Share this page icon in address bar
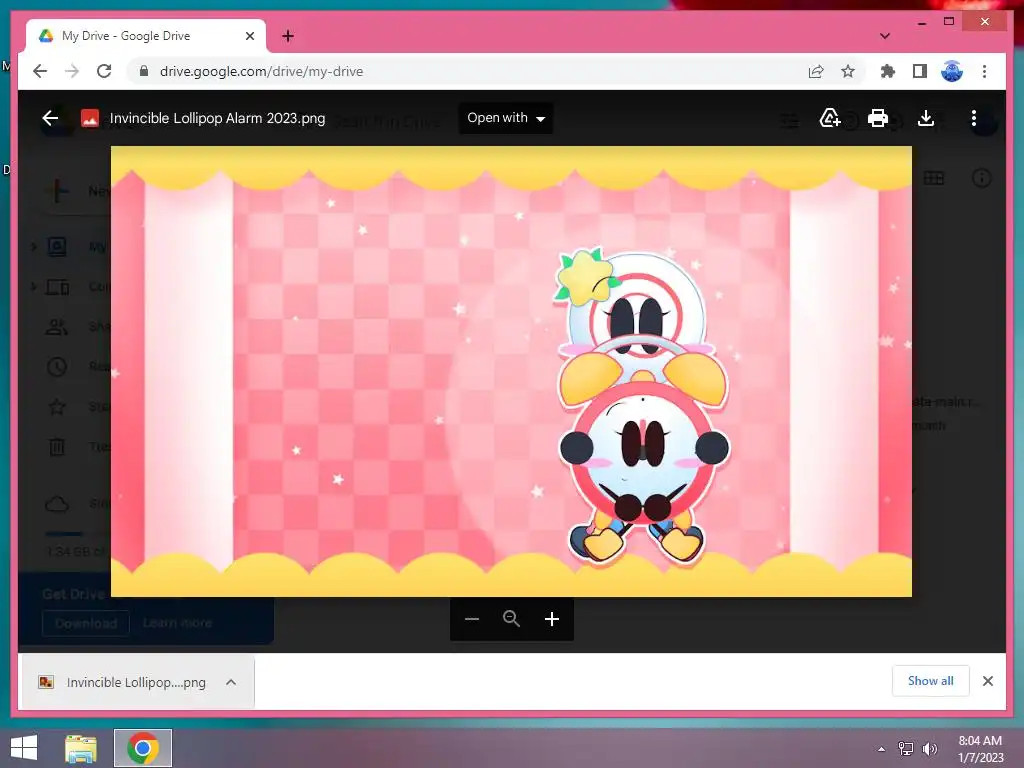Image resolution: width=1024 pixels, height=768 pixels. (816, 71)
